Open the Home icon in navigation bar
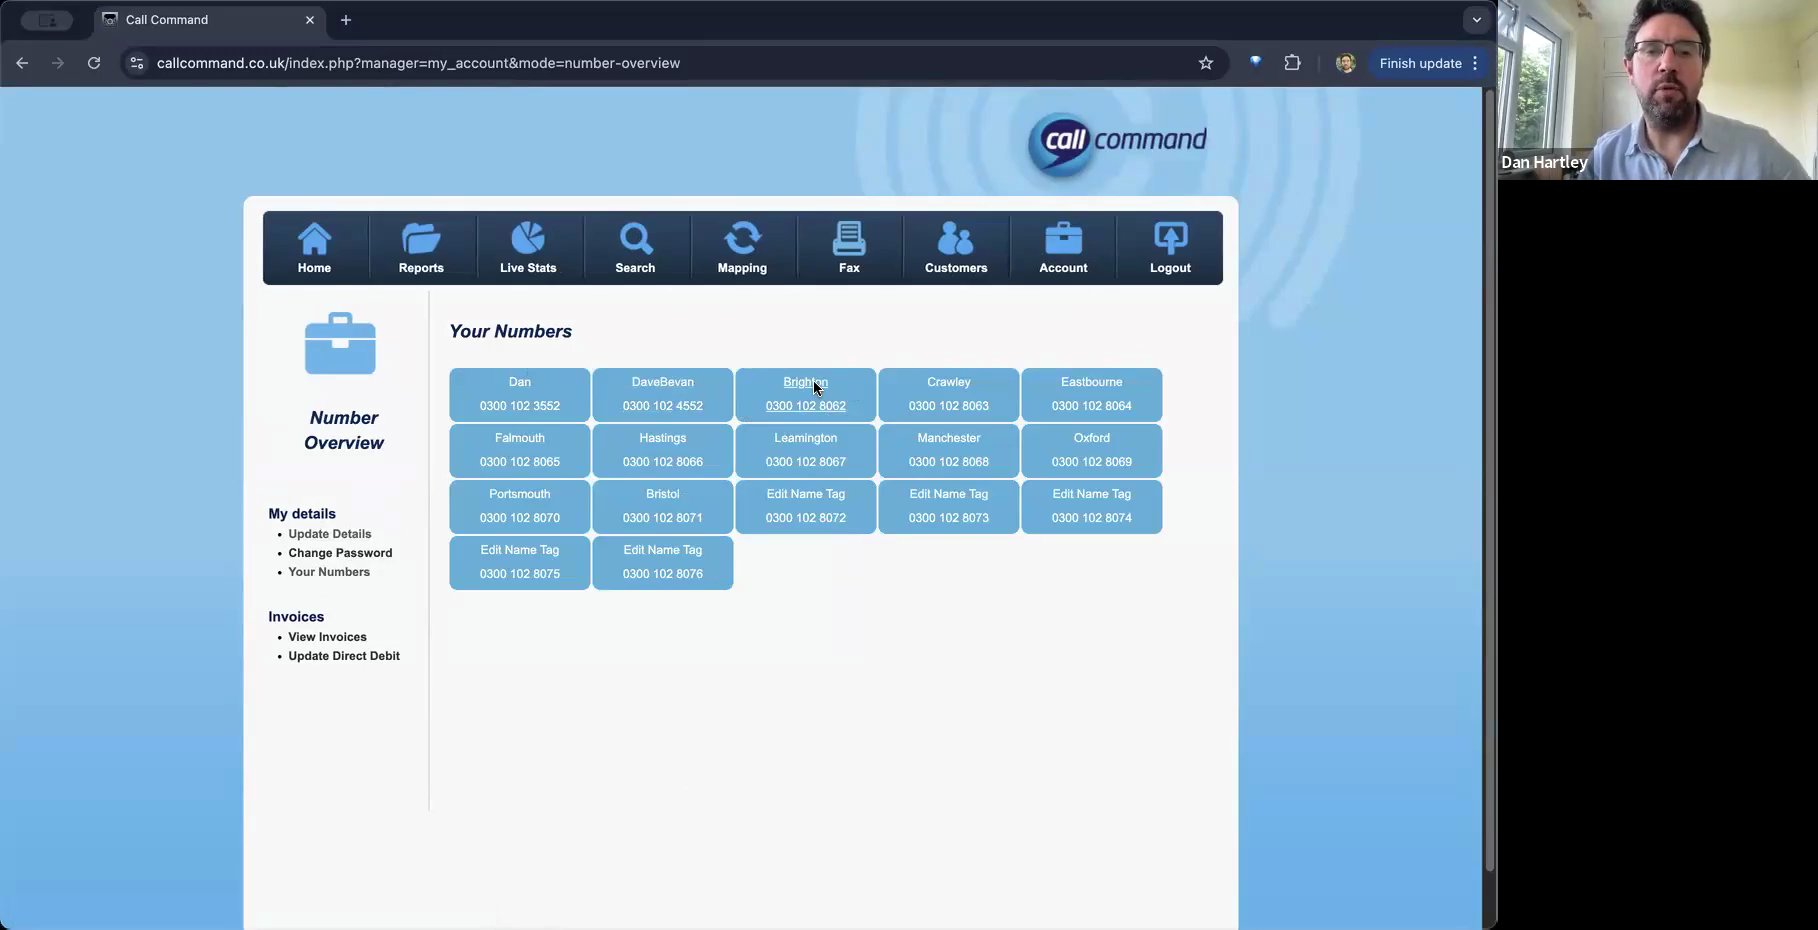 (314, 239)
